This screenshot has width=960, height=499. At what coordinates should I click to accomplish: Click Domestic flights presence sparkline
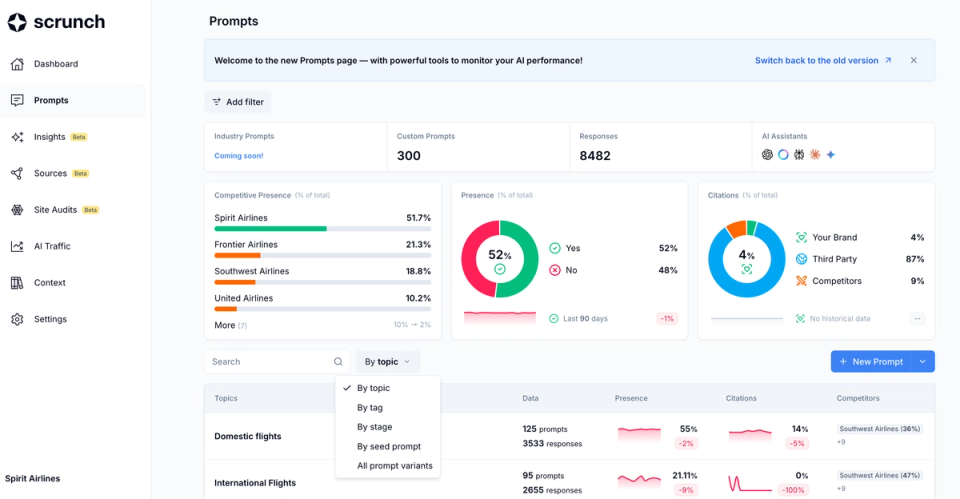coord(639,433)
